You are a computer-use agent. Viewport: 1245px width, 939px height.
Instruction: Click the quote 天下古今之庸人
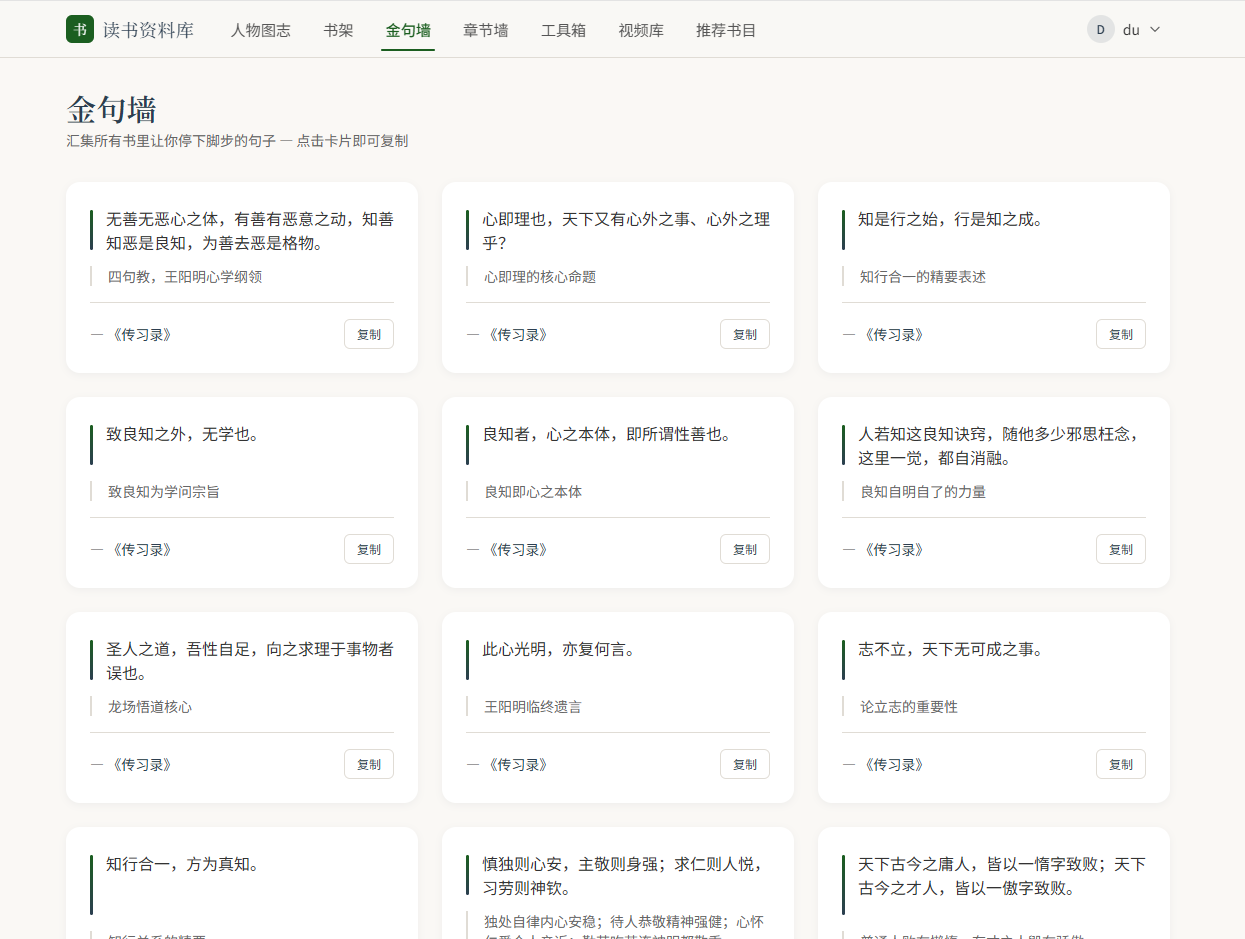(1002, 876)
